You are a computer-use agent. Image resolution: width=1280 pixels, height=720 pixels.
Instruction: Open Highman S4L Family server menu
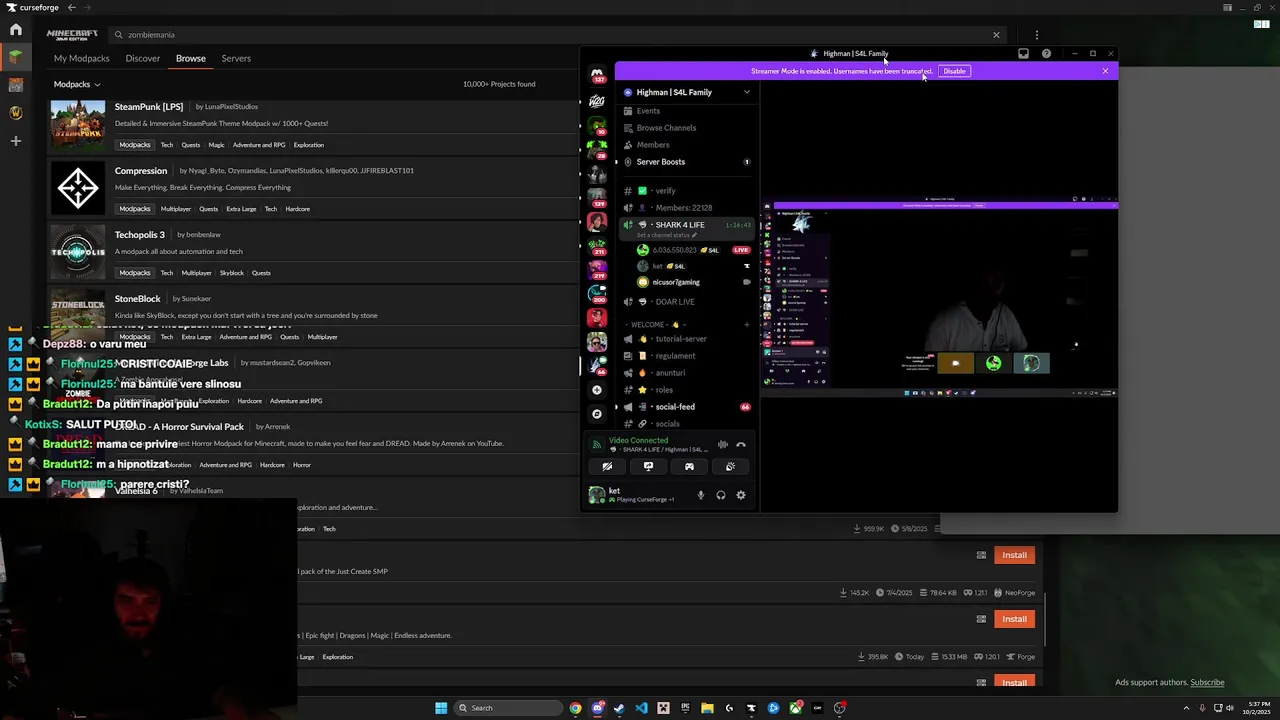(686, 92)
